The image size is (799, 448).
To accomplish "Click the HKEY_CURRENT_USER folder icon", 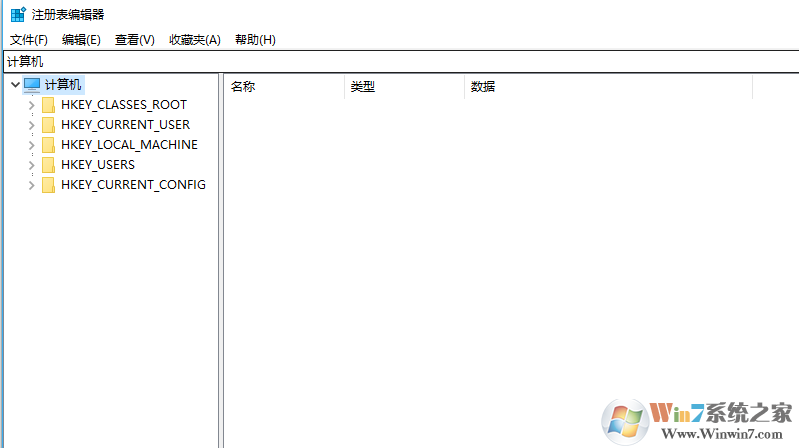I will pos(48,125).
